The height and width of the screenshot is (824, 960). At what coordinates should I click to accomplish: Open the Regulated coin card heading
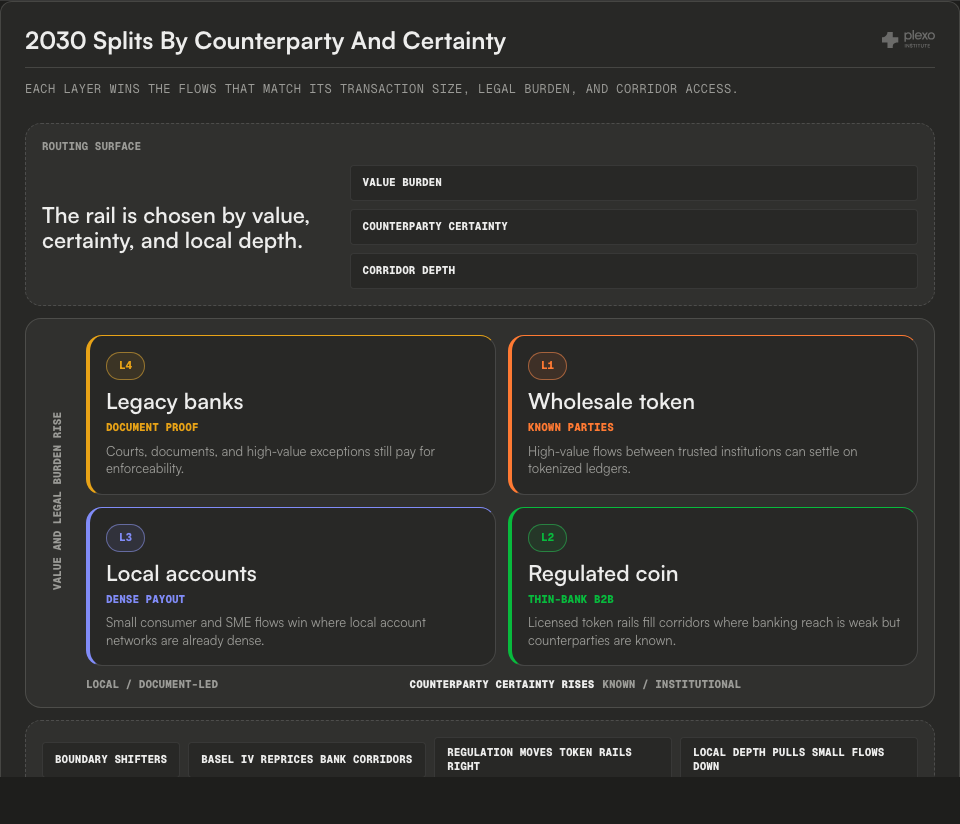(603, 574)
